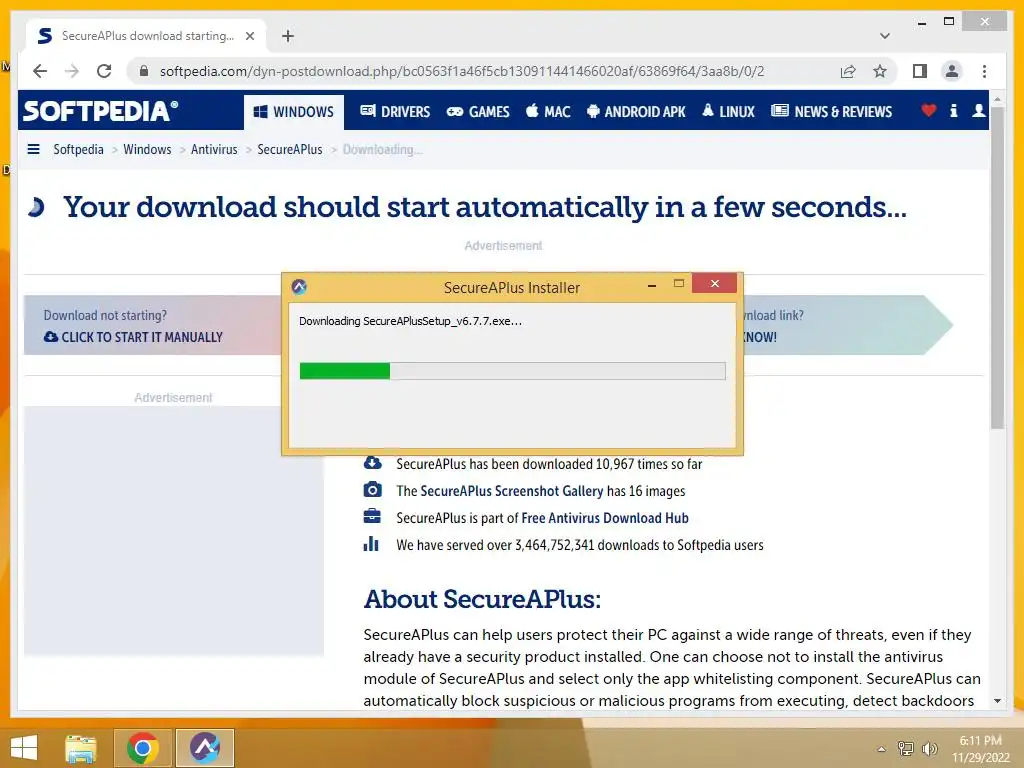Click the red heart favorites icon

tap(928, 110)
